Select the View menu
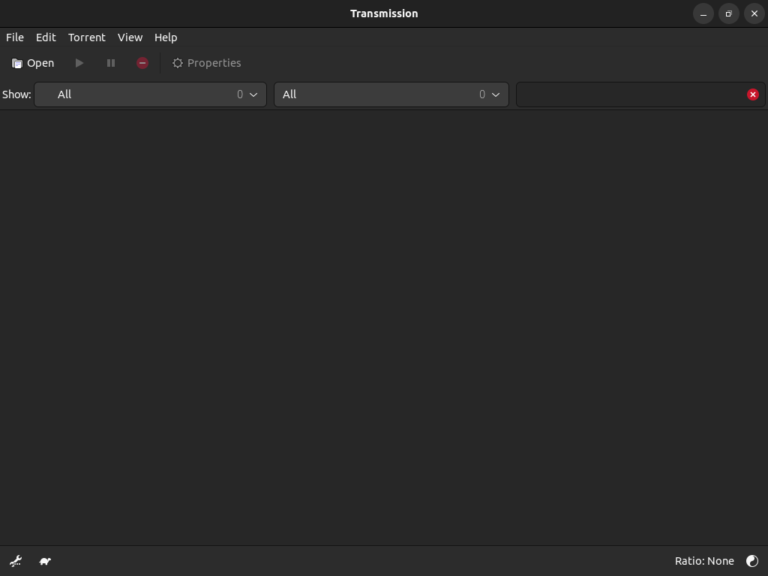Viewport: 768px width, 576px height. pyautogui.click(x=130, y=37)
